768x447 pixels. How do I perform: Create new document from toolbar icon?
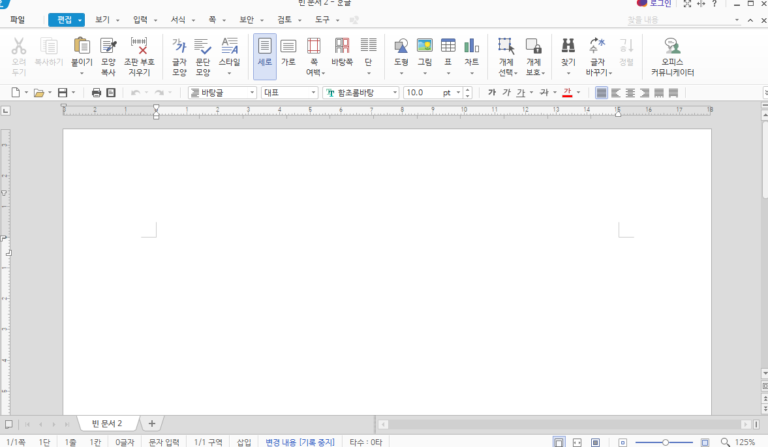point(16,93)
